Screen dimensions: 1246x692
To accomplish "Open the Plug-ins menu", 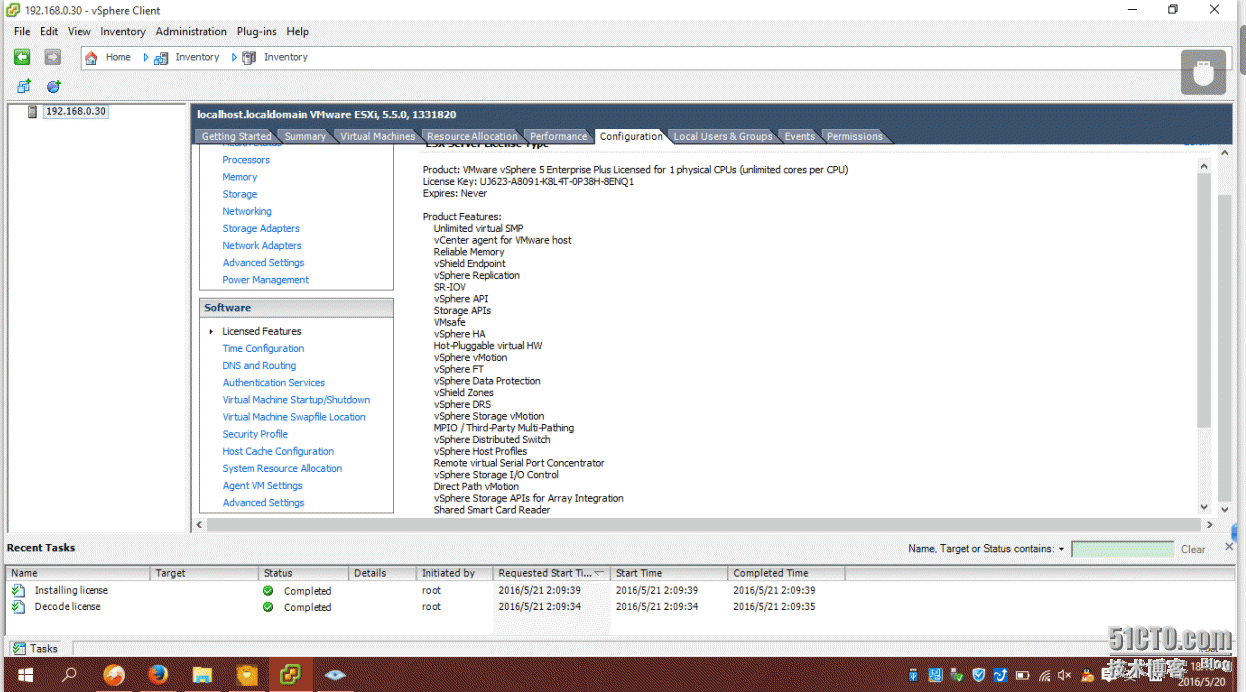I will pyautogui.click(x=256, y=32).
